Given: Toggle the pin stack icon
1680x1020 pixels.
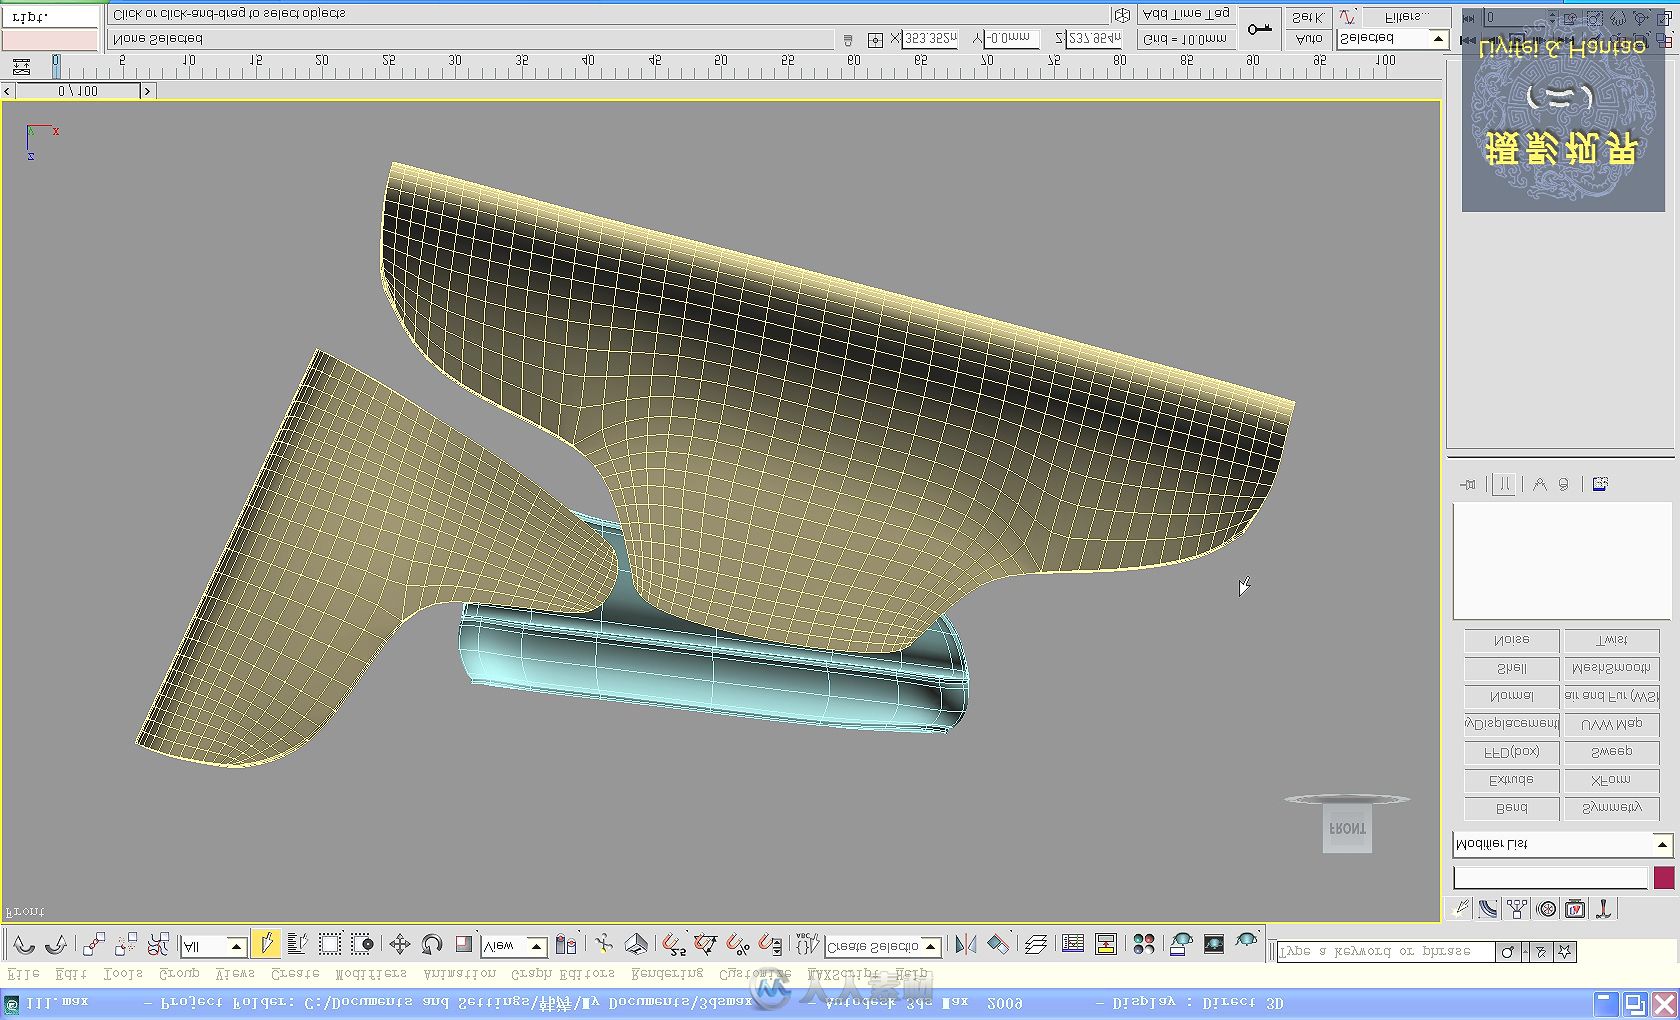Looking at the screenshot, I should click(1467, 485).
